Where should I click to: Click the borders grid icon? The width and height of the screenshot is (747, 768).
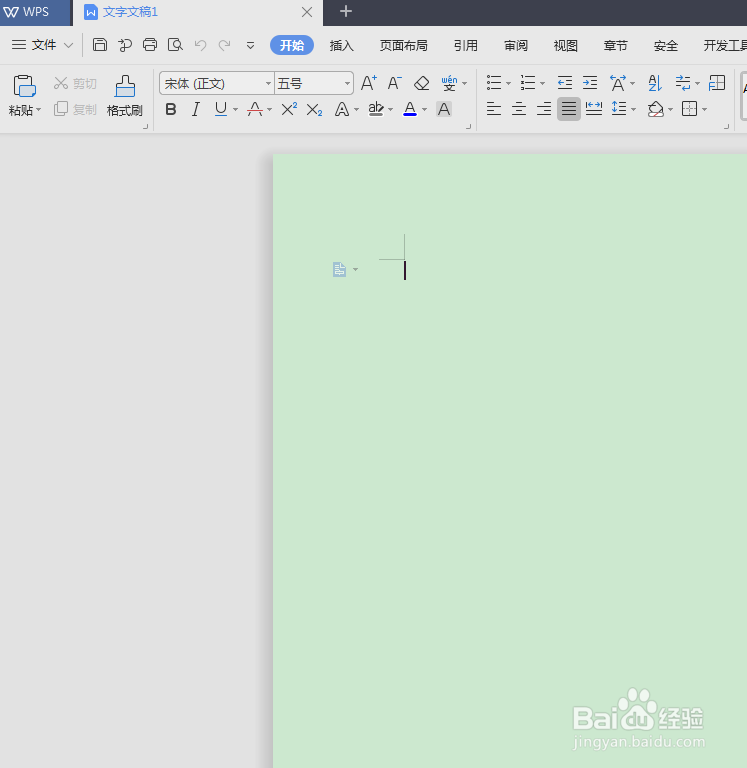tap(689, 109)
